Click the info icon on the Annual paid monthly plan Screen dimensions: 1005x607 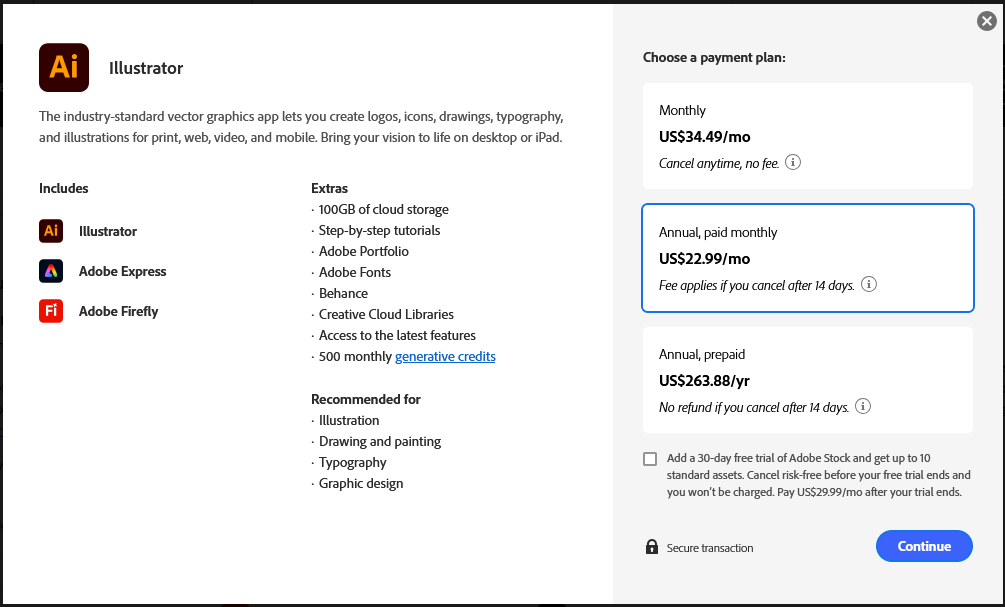click(x=869, y=284)
